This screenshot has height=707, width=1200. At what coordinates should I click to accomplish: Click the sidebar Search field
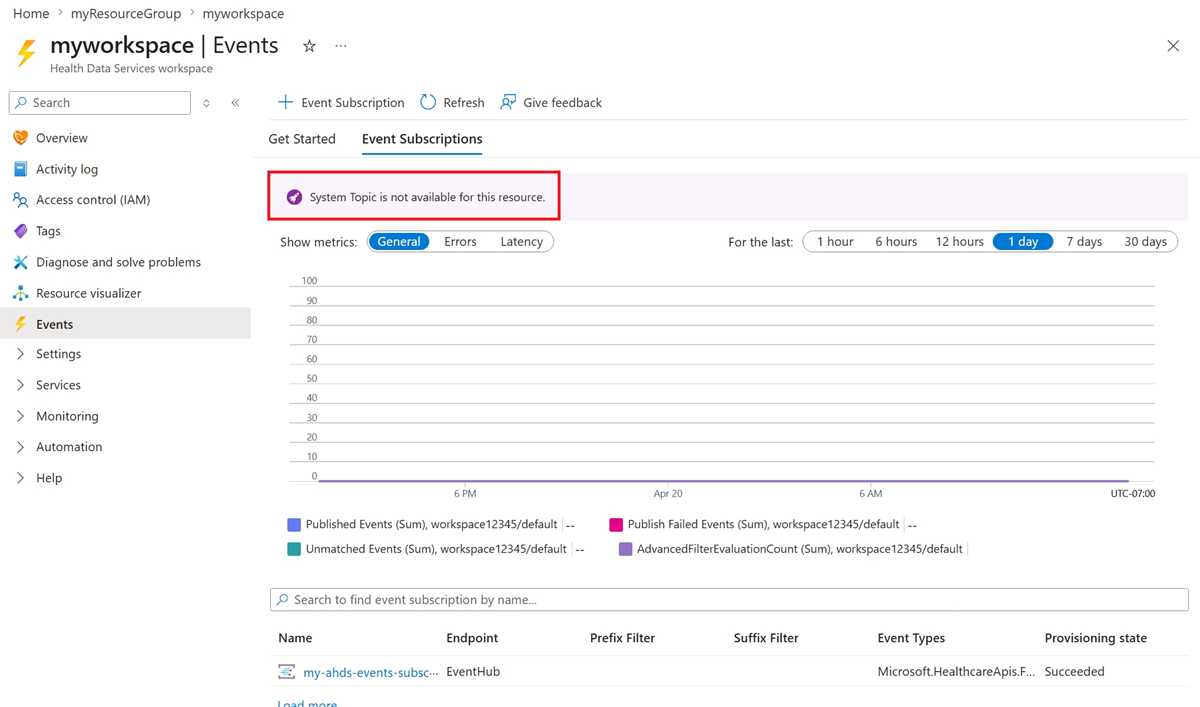100,103
